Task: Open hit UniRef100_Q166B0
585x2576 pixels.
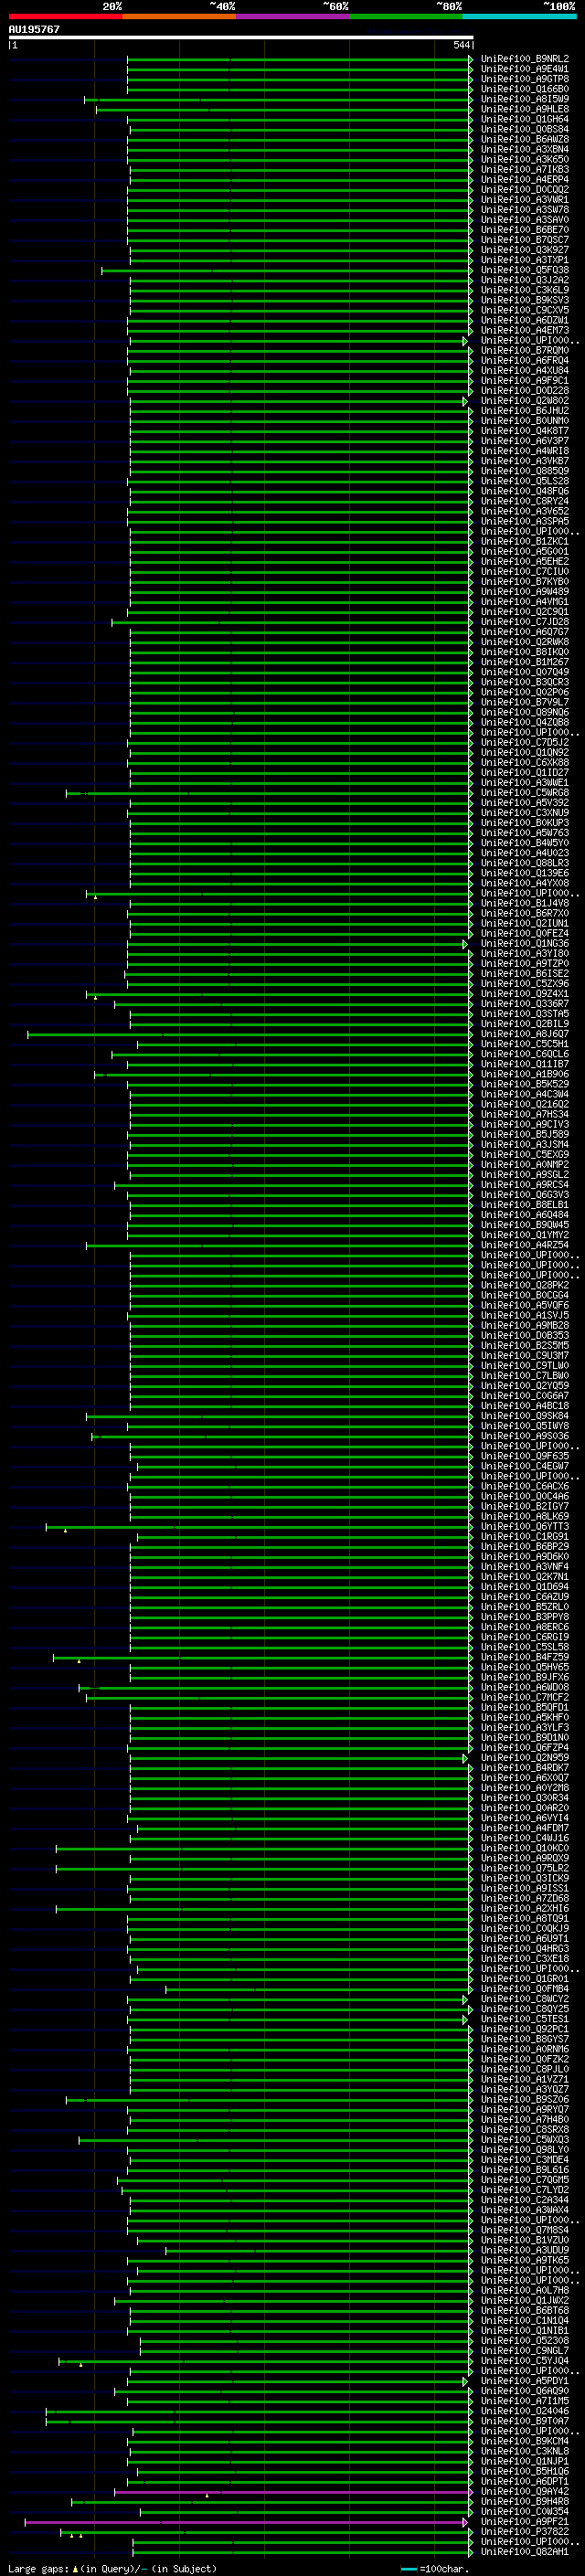Action: 524,89
